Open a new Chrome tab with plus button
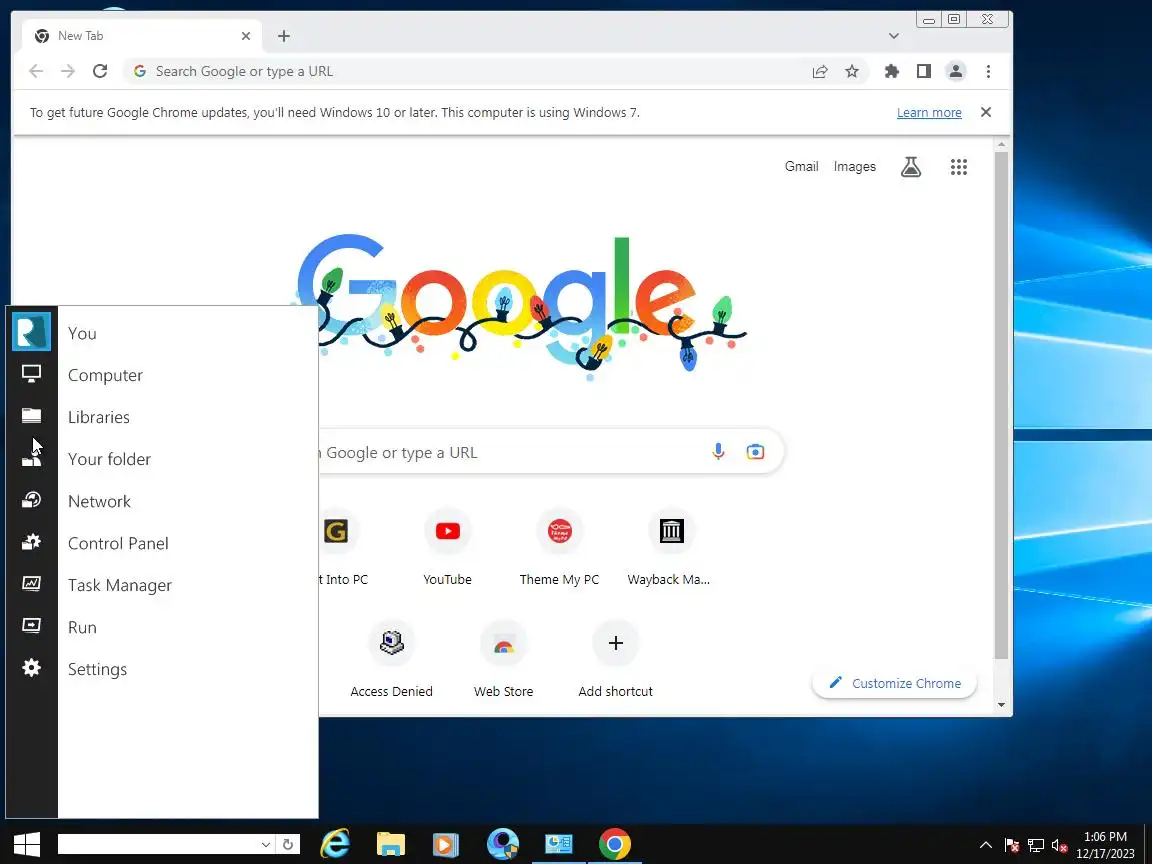The width and height of the screenshot is (1152, 864). pyautogui.click(x=284, y=36)
